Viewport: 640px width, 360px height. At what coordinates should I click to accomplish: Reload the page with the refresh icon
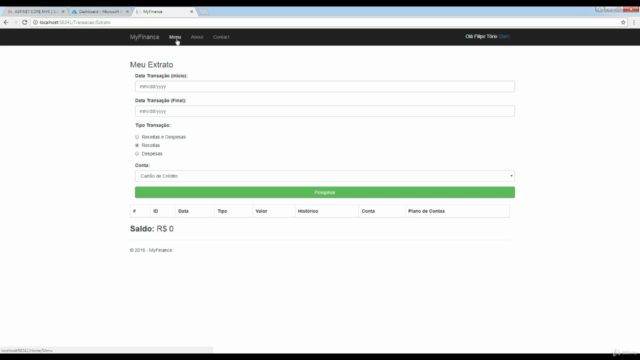[24, 22]
